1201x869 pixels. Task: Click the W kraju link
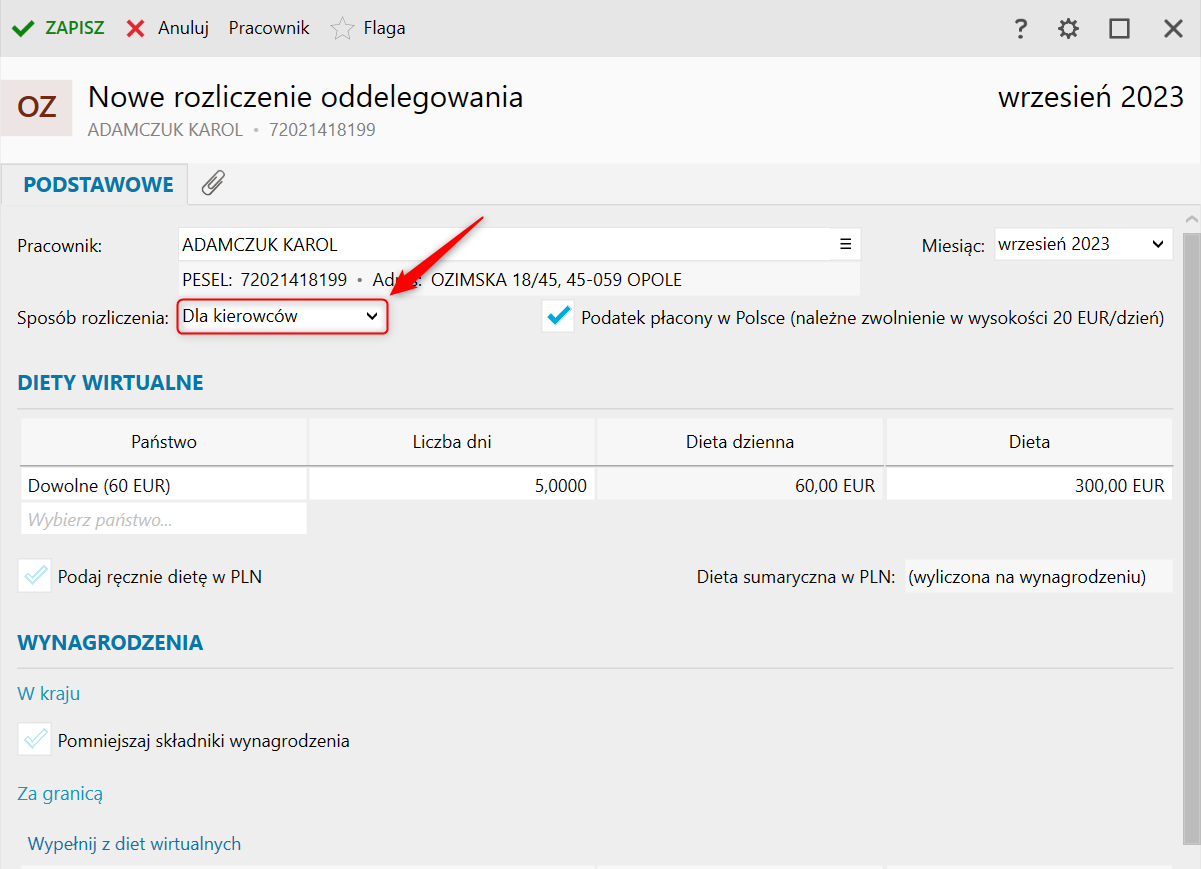coord(49,693)
